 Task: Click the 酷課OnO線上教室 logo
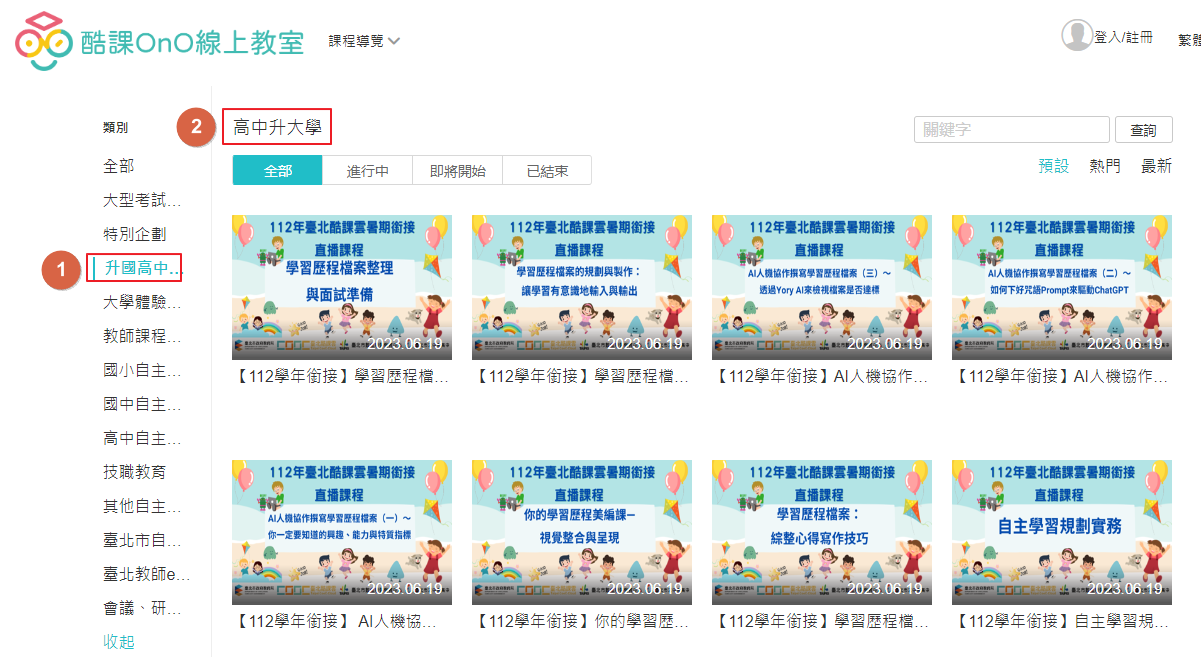coord(160,42)
